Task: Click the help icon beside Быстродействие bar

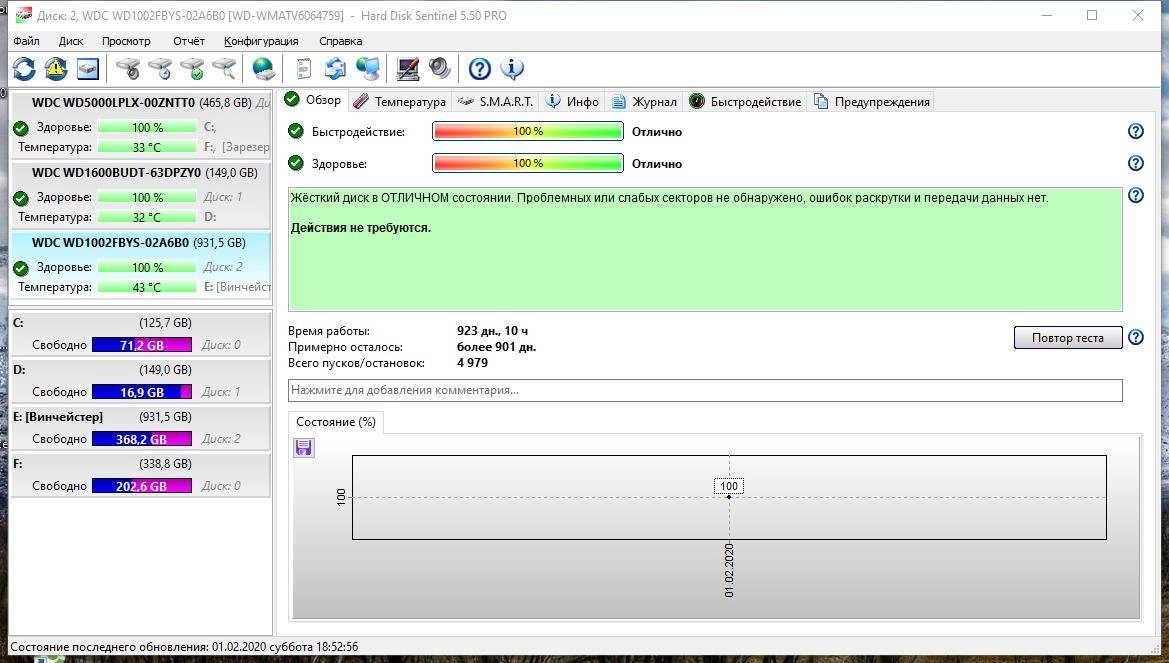Action: click(x=1135, y=131)
